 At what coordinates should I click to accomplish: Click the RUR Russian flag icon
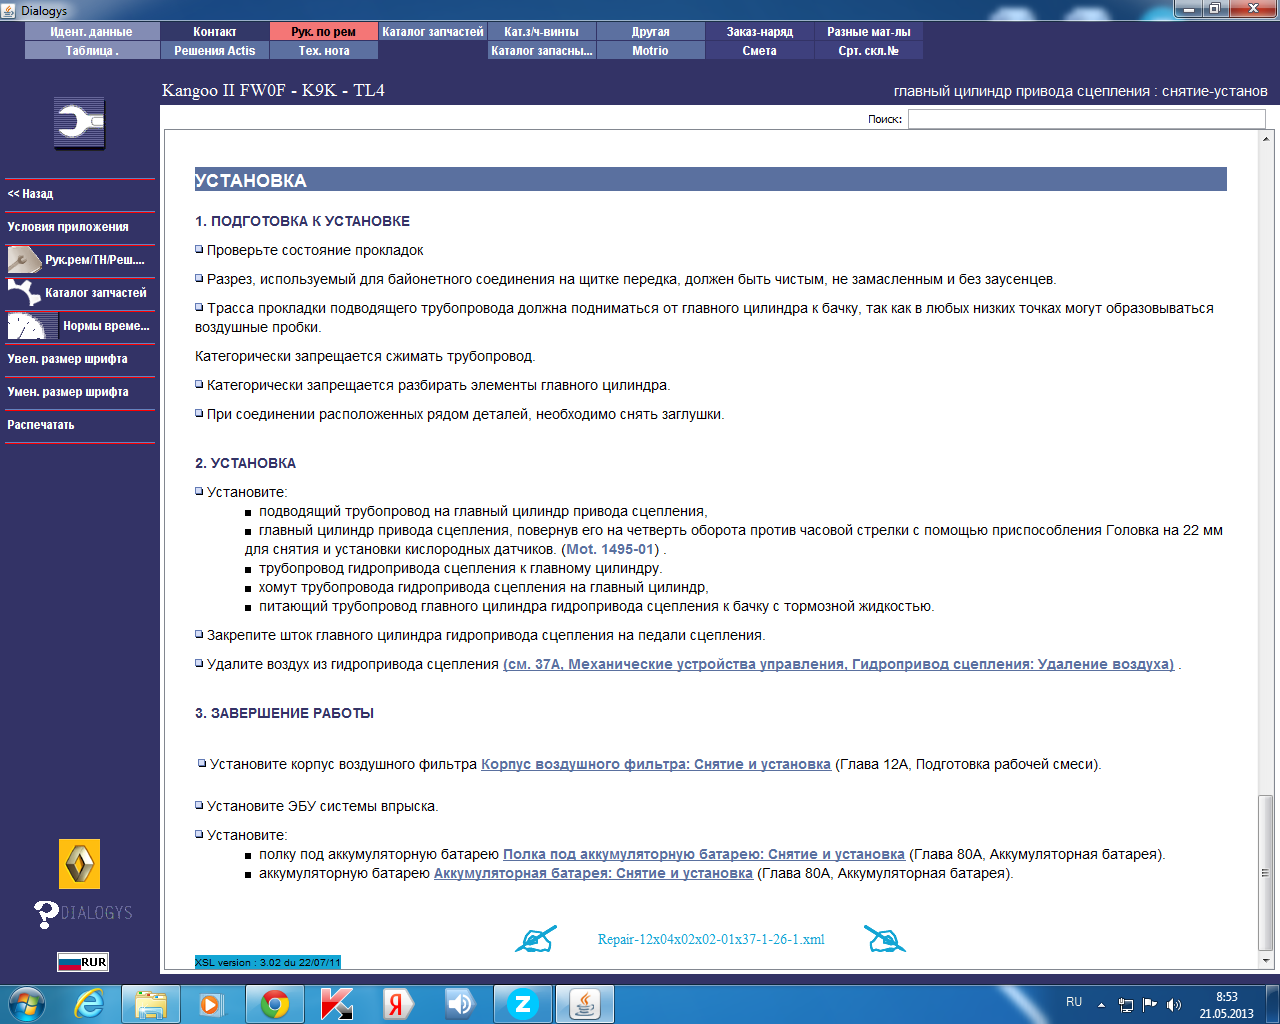pos(82,962)
